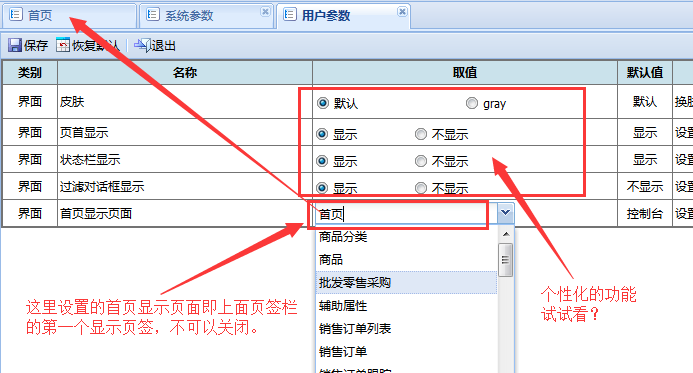Click the 首页显示页面 name cell

[x=185, y=213]
